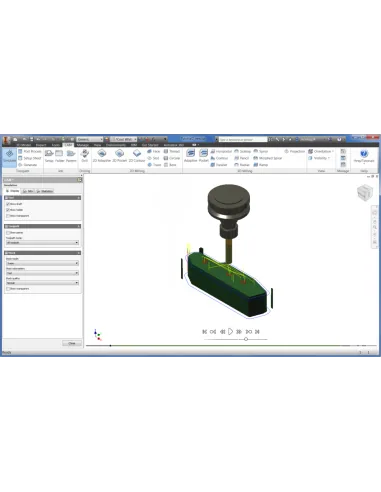Image resolution: width=381 pixels, height=492 pixels.
Task: Click the Bore milling tool
Action: pos(170,165)
